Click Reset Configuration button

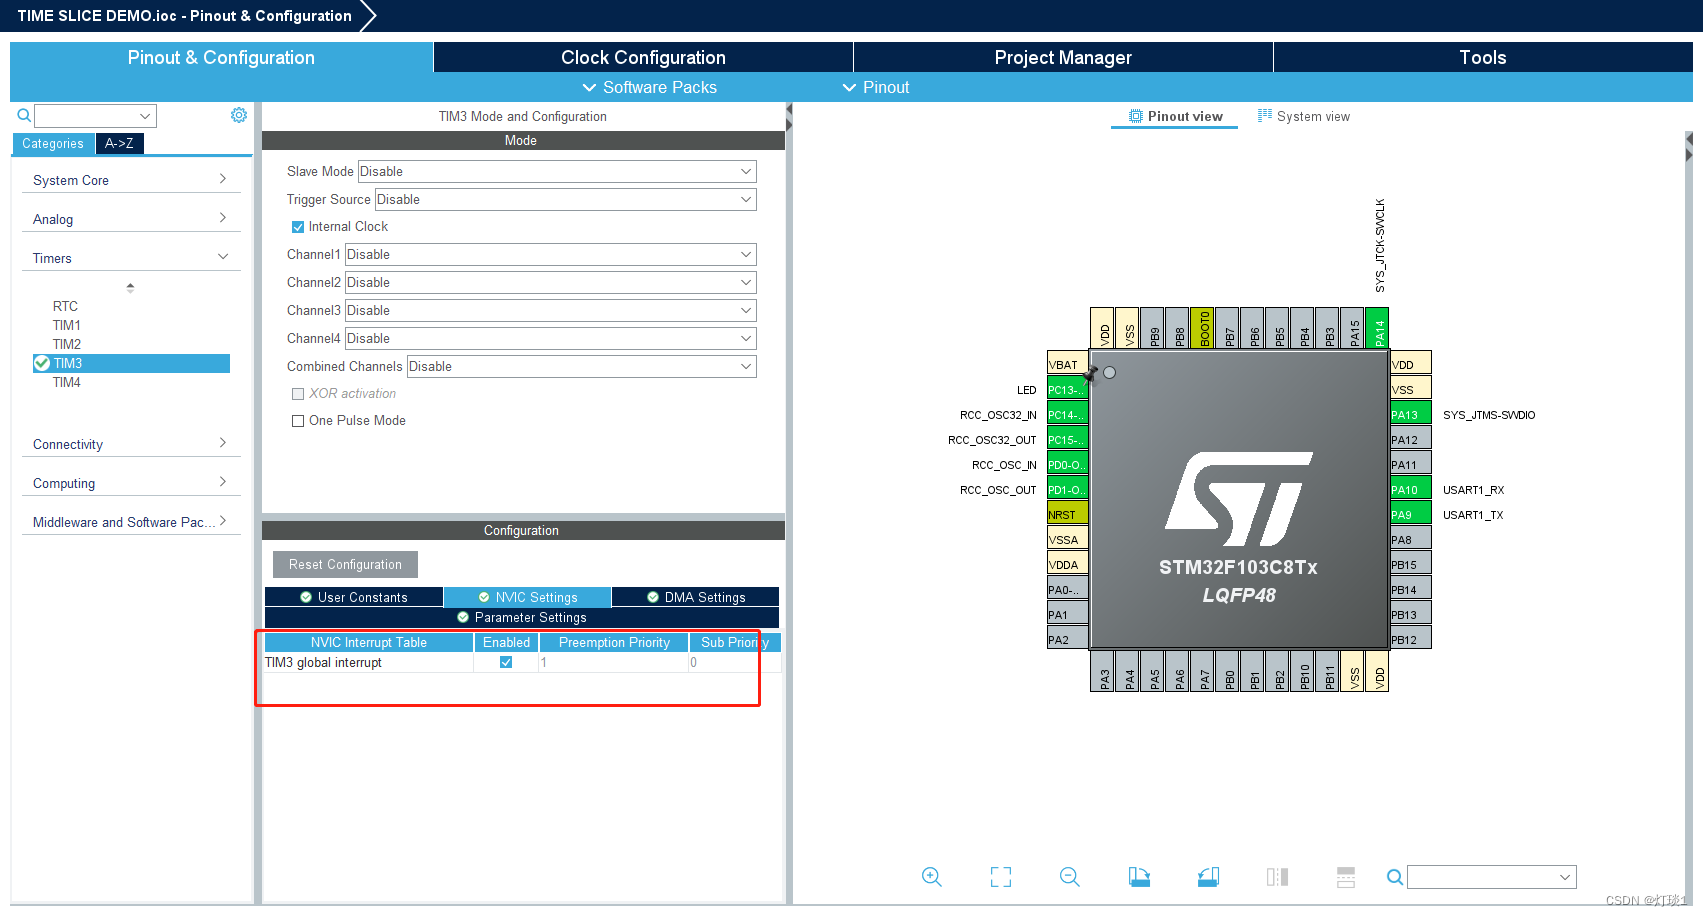[x=345, y=565]
